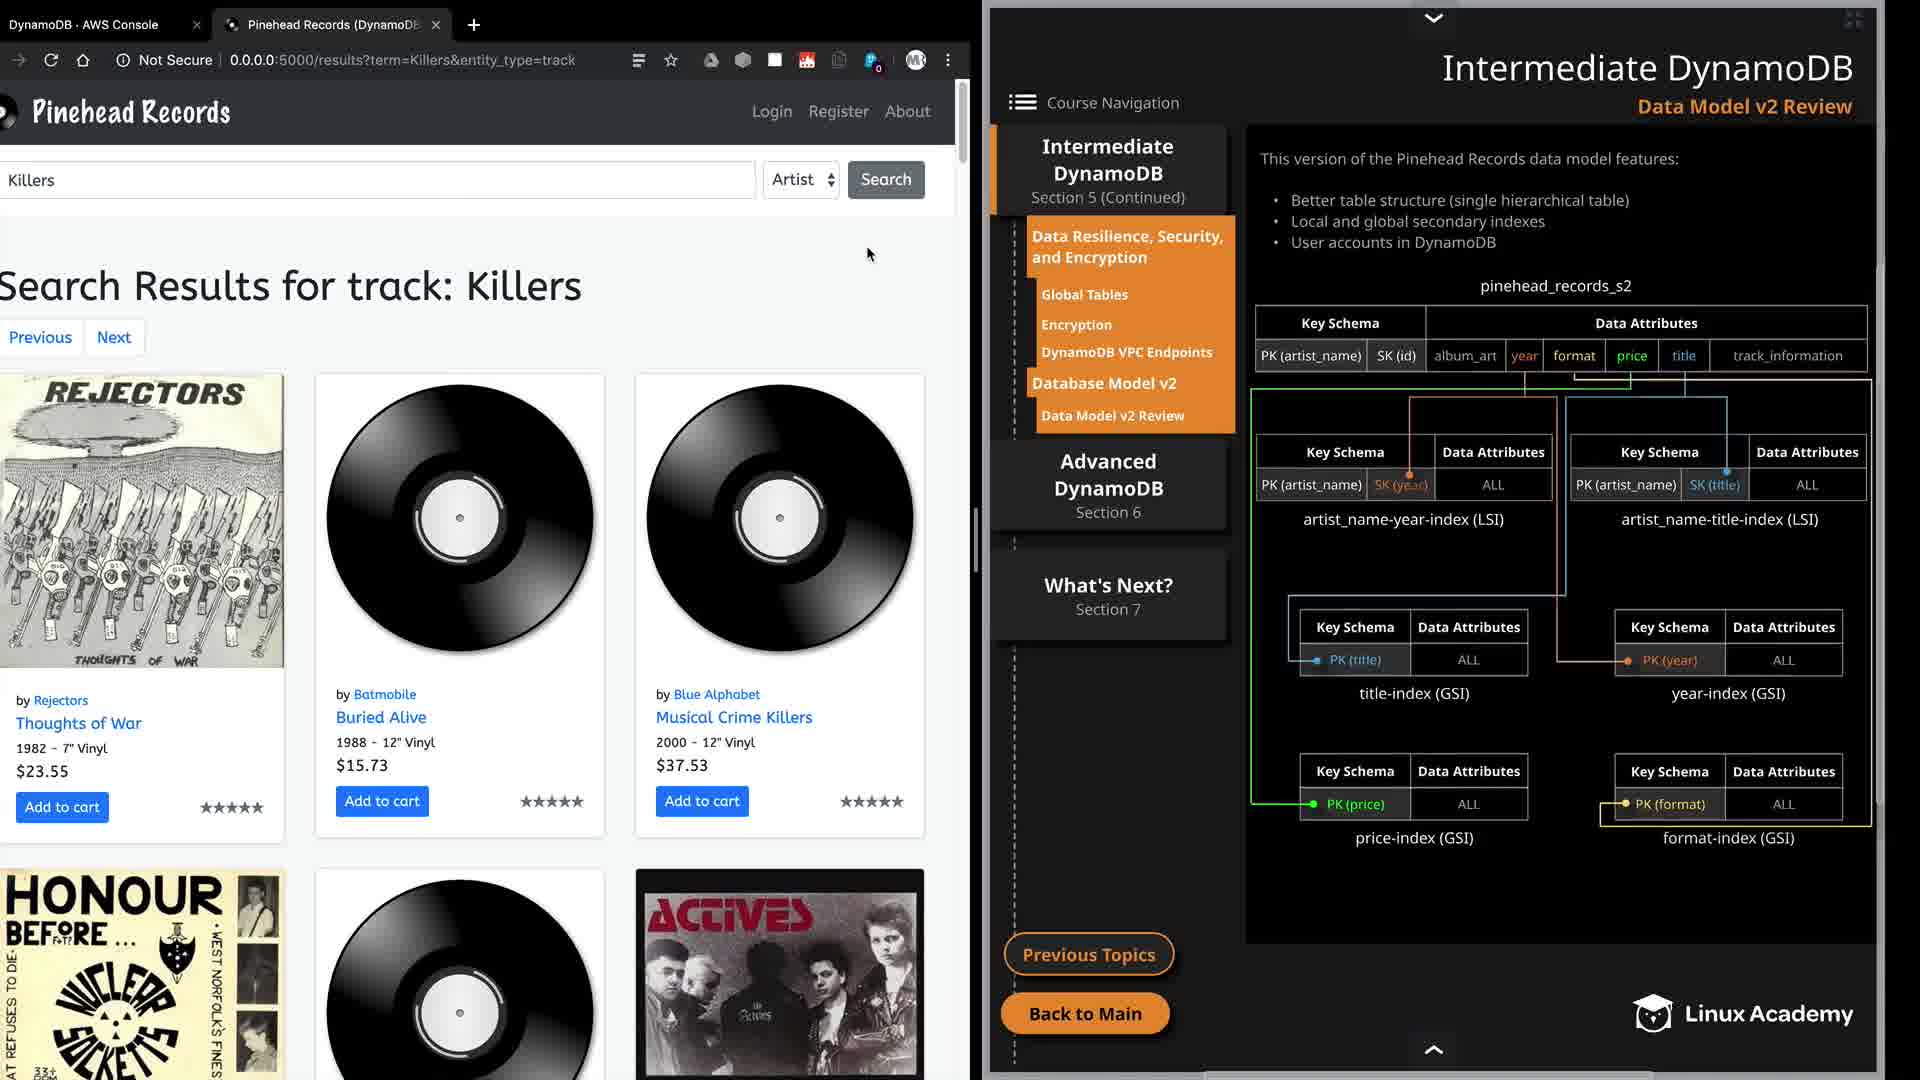This screenshot has width=1920, height=1080.
Task: Click the red browser extension icon
Action: (807, 60)
